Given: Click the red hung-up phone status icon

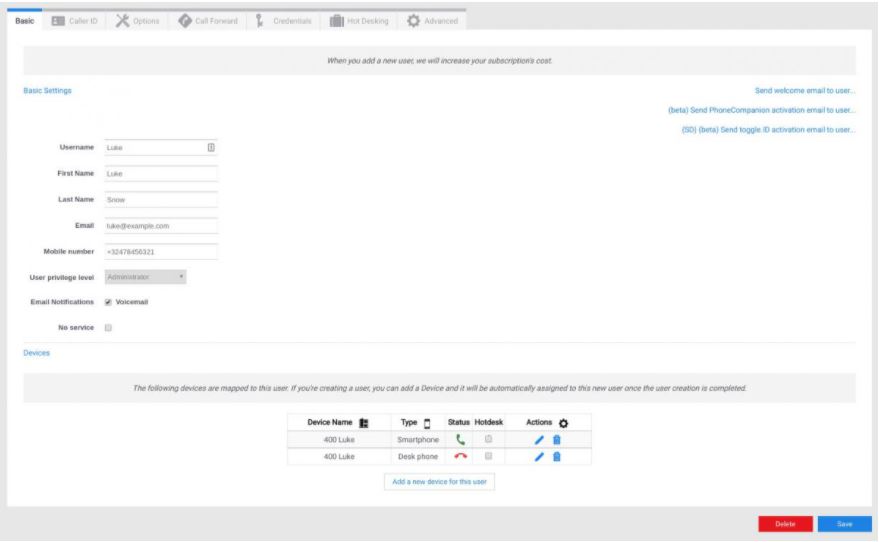Looking at the screenshot, I should [x=460, y=457].
